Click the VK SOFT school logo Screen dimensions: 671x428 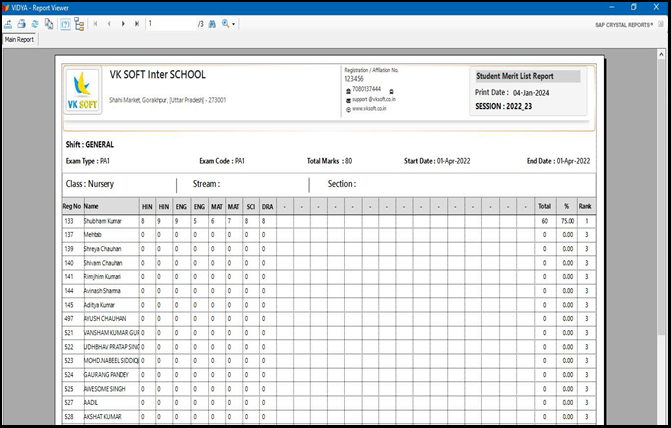point(83,90)
